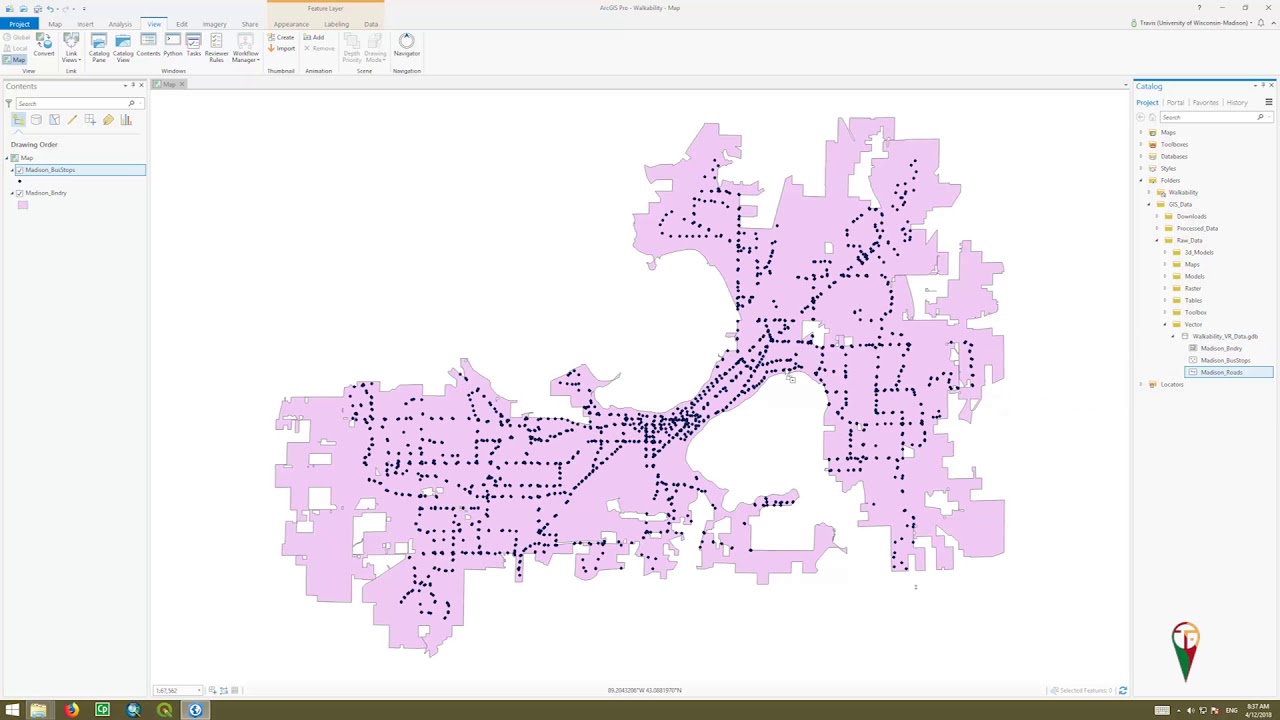
Task: Click the Madison_BusStops point symbol
Action: (x=20, y=181)
